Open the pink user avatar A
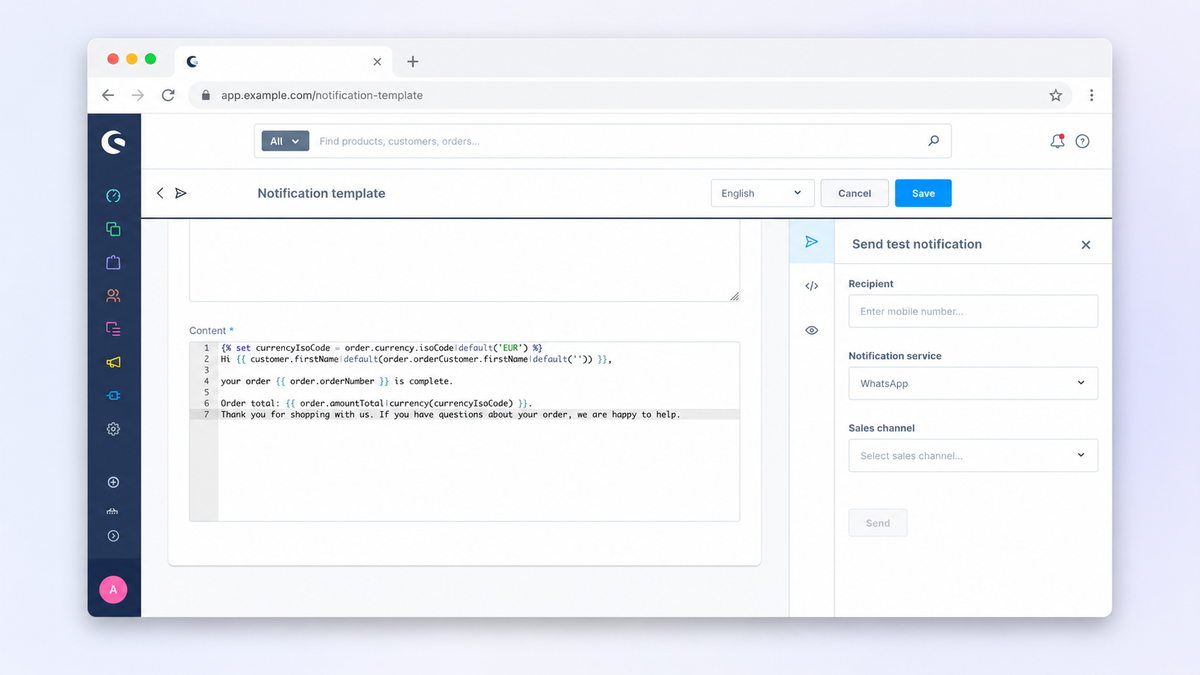Screen dimensions: 1200x675 (x=113, y=590)
